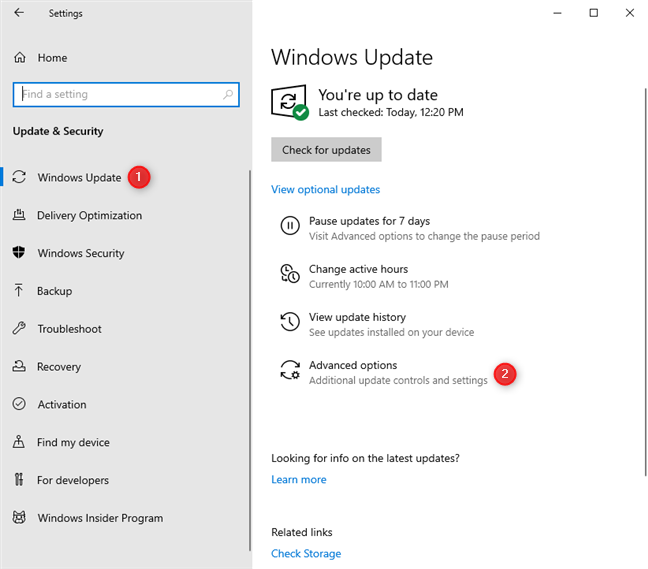Click Pause updates for 7 days
The image size is (648, 569).
tap(369, 221)
